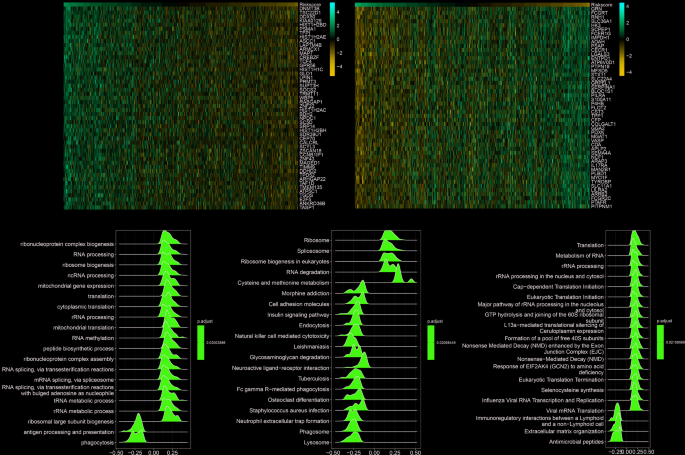The width and height of the screenshot is (685, 455).
Task: Click the 'Cysteine and methionine metabolism' label
Action: 284,283
